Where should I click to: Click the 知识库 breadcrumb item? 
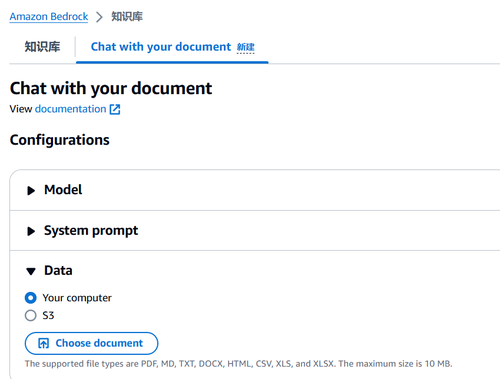pos(127,17)
